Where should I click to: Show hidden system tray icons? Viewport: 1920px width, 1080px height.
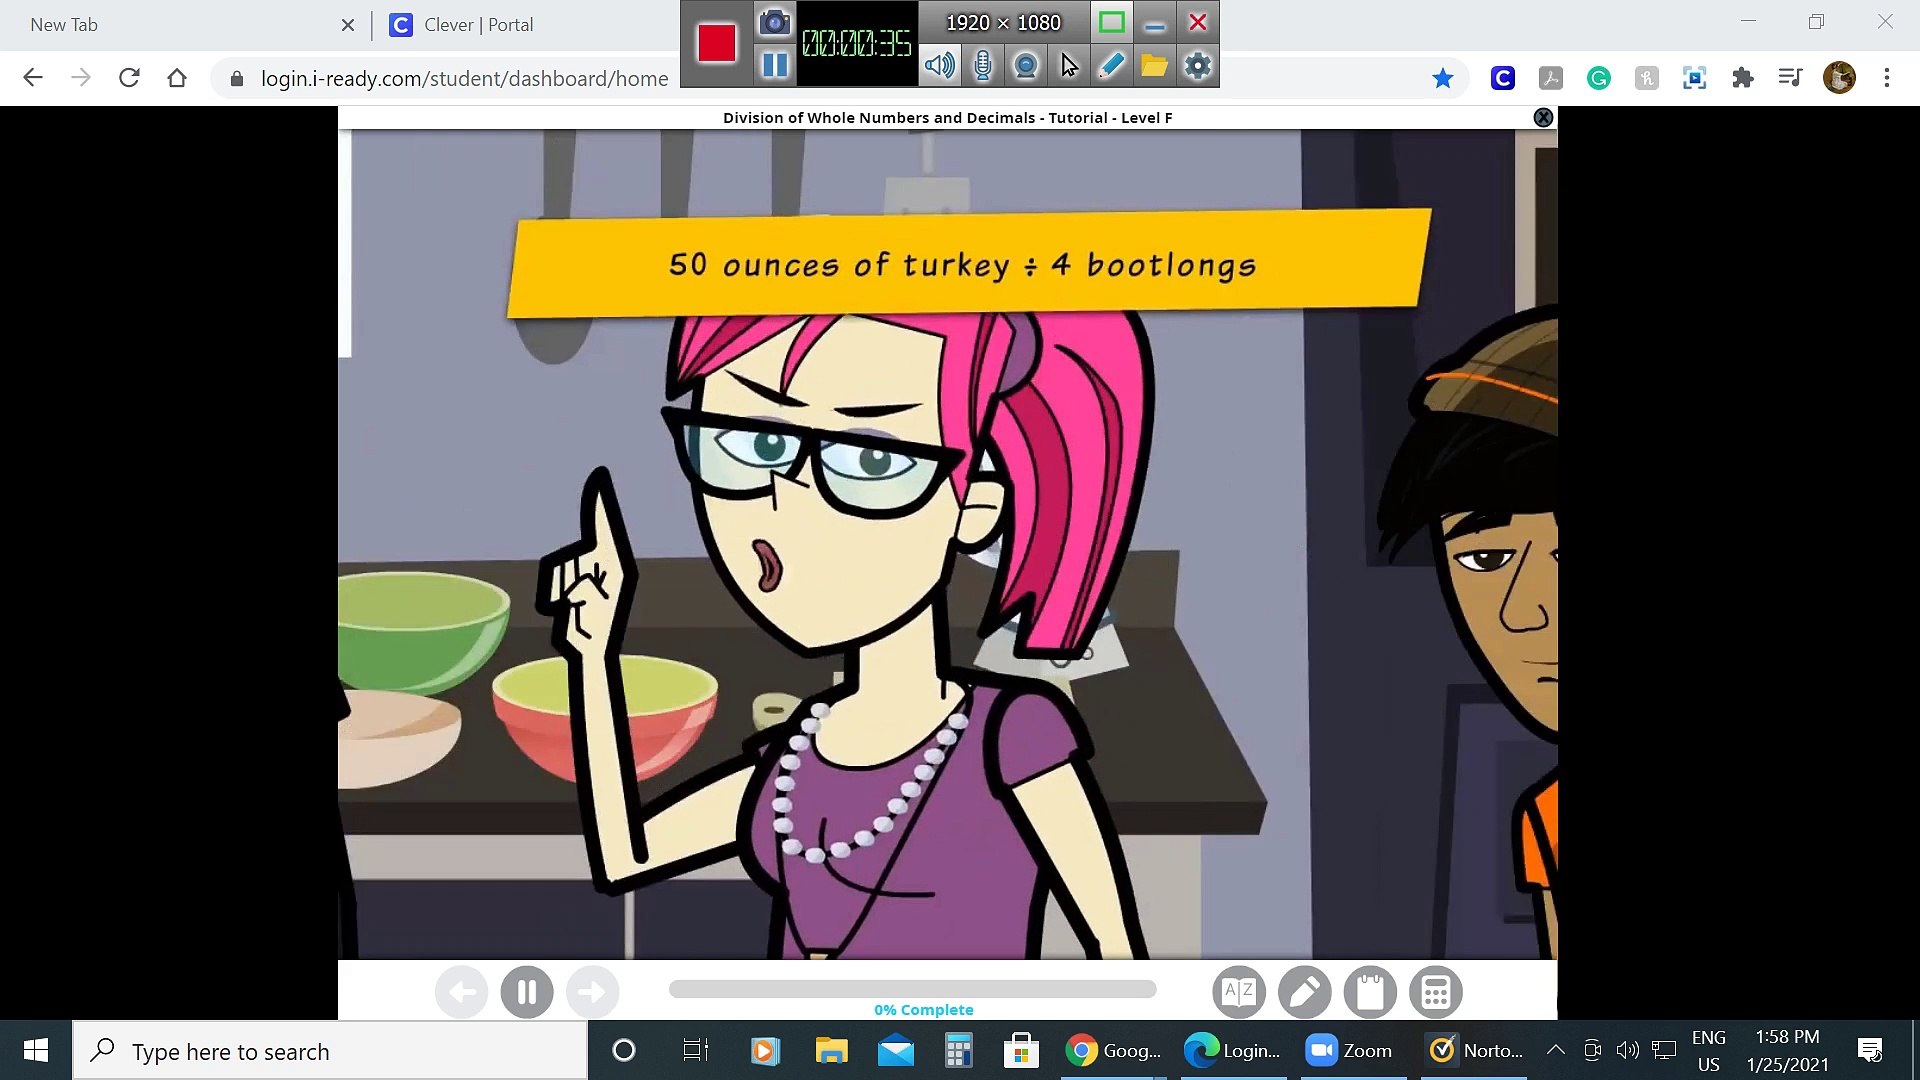coord(1555,1050)
